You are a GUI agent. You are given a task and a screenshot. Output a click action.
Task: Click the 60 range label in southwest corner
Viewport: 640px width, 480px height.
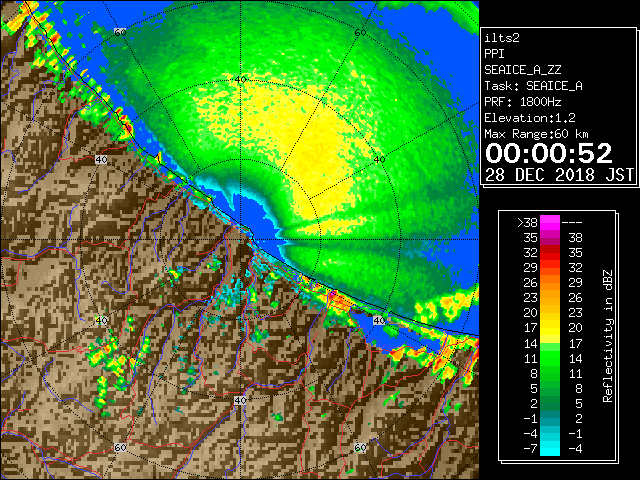point(120,447)
